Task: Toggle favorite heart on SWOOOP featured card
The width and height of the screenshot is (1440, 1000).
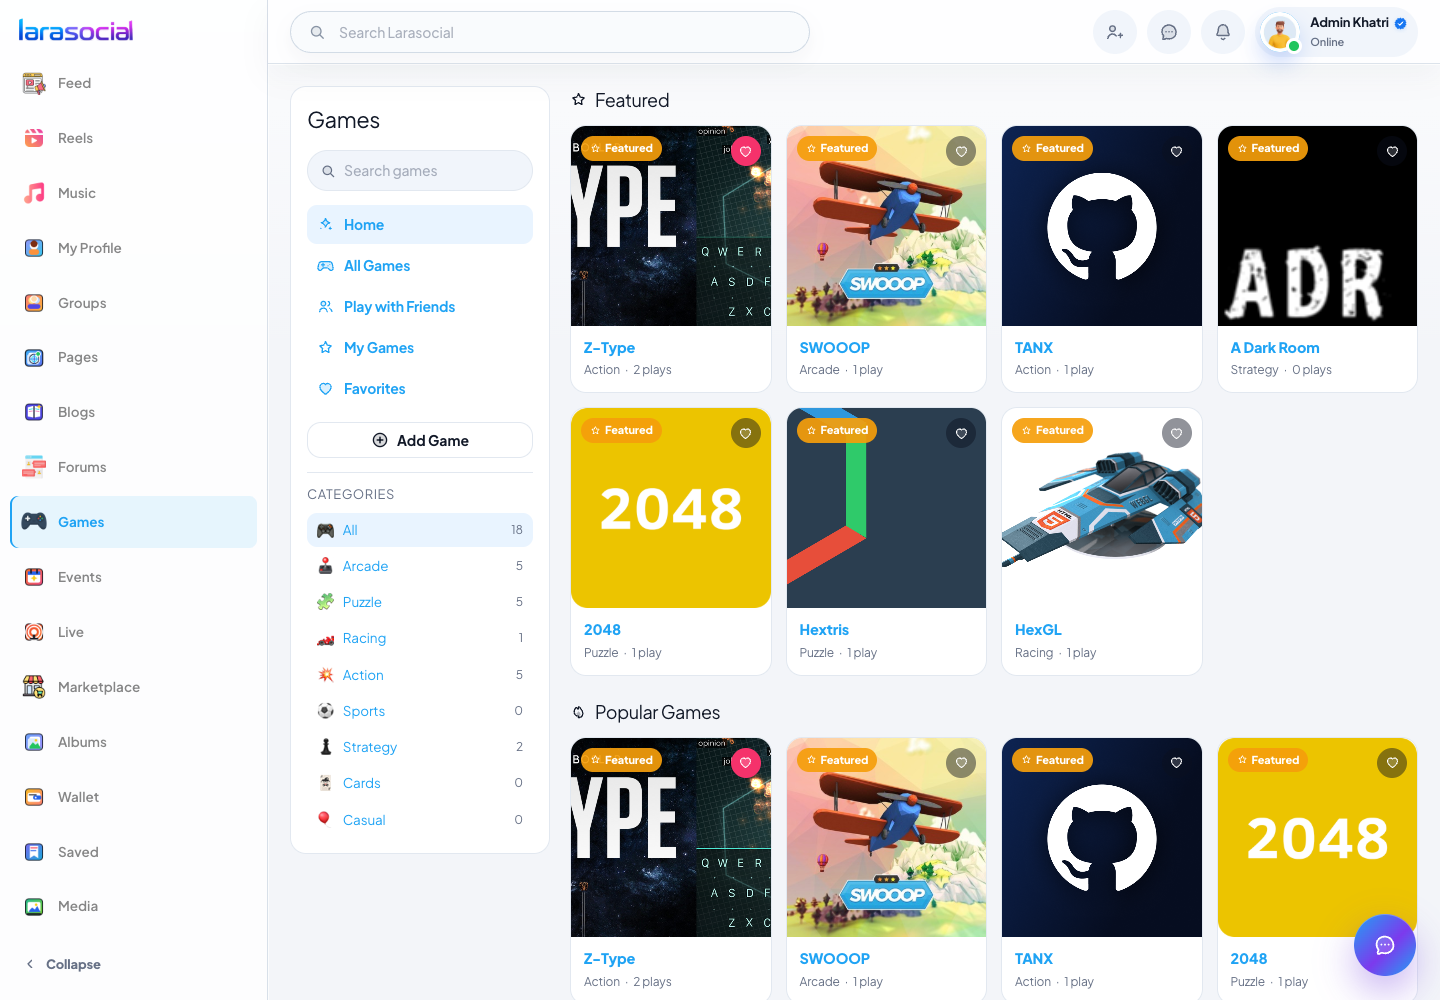Action: point(961,151)
